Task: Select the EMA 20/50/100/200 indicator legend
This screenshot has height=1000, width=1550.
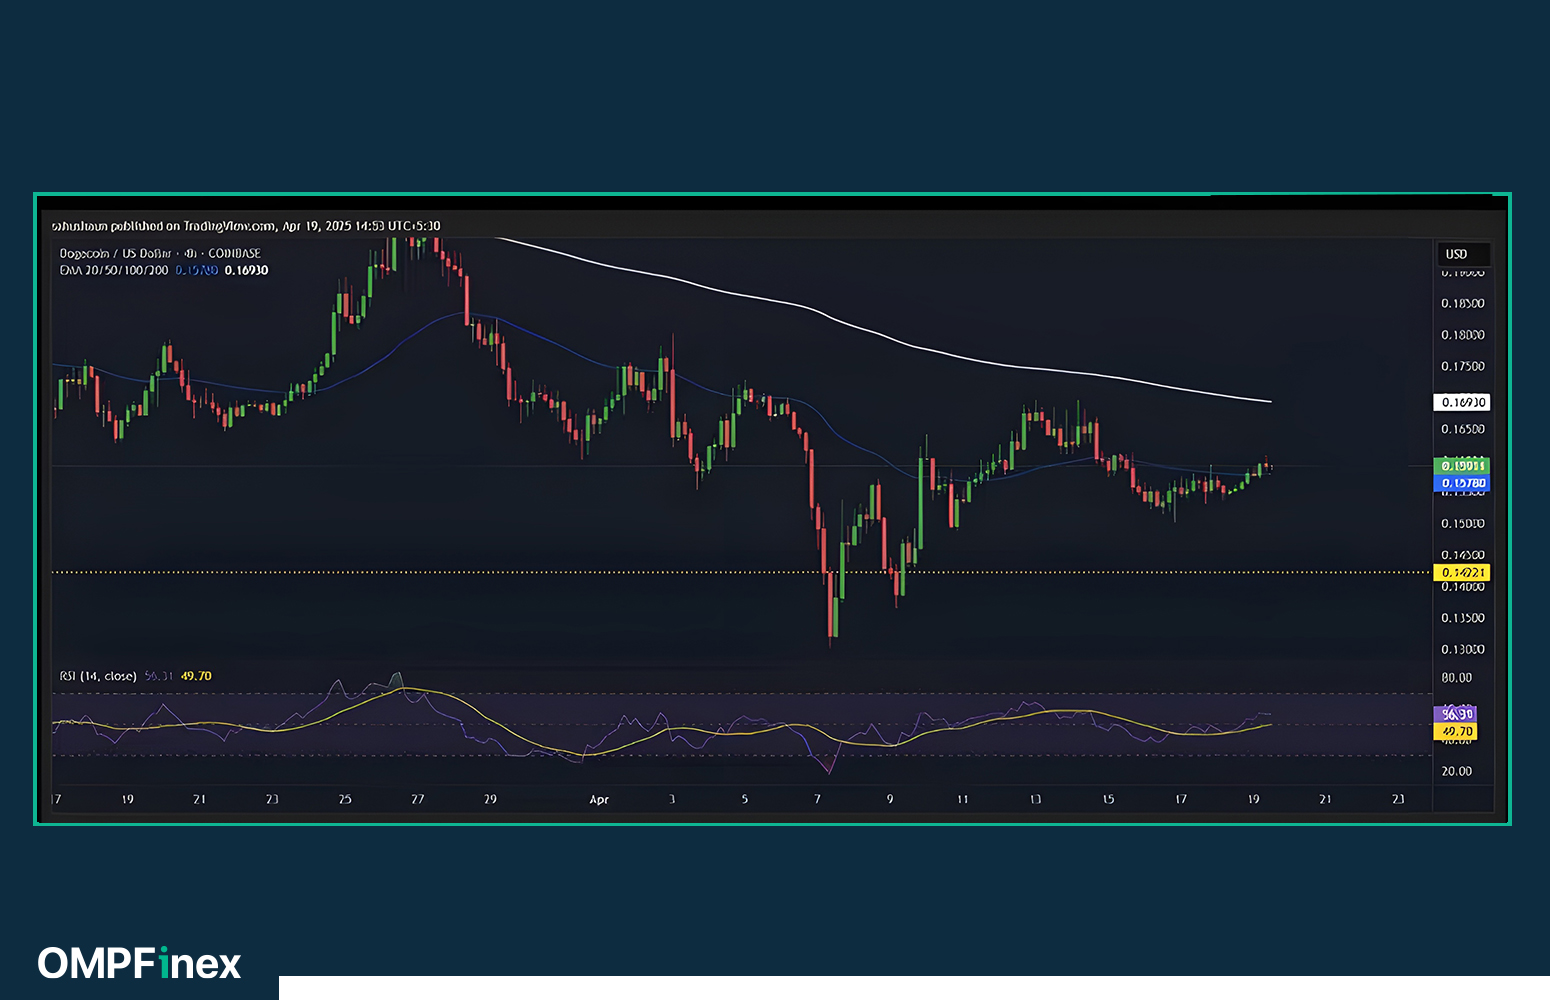Action: (x=114, y=270)
